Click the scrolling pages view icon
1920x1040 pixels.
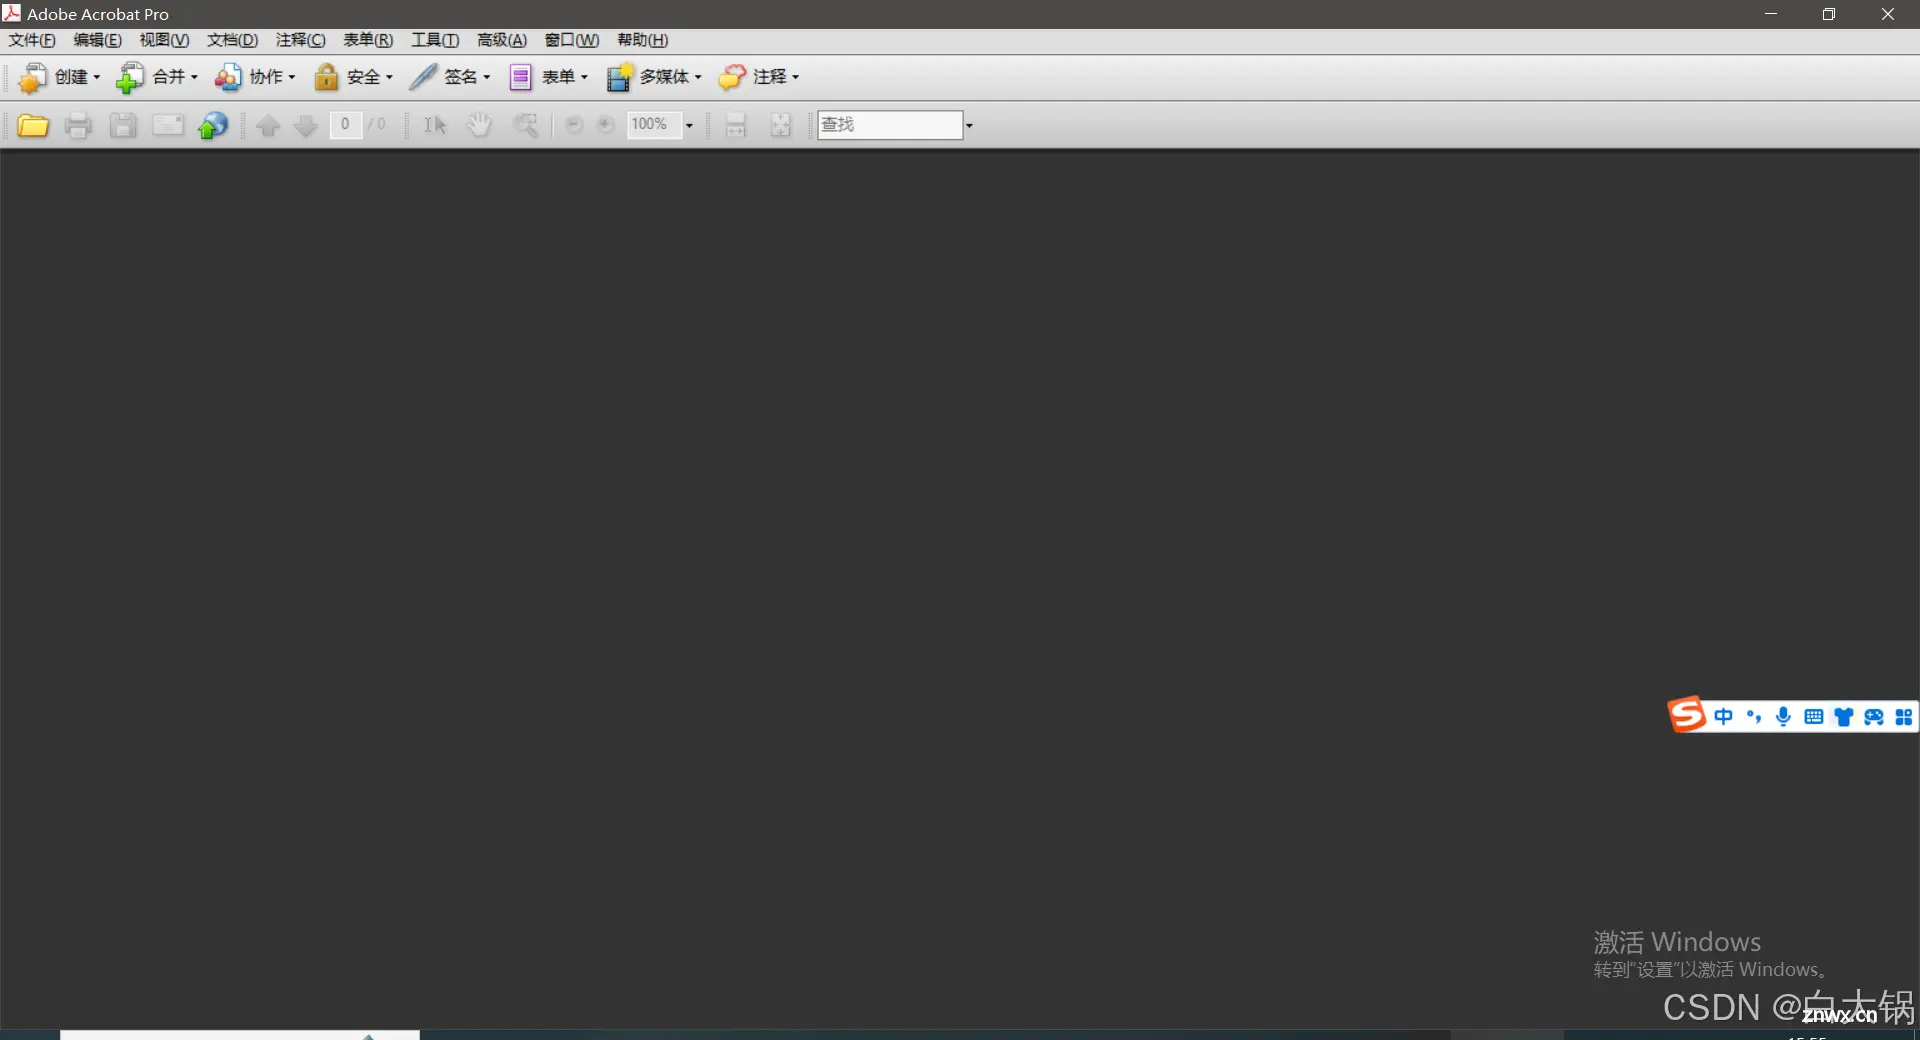tap(736, 125)
